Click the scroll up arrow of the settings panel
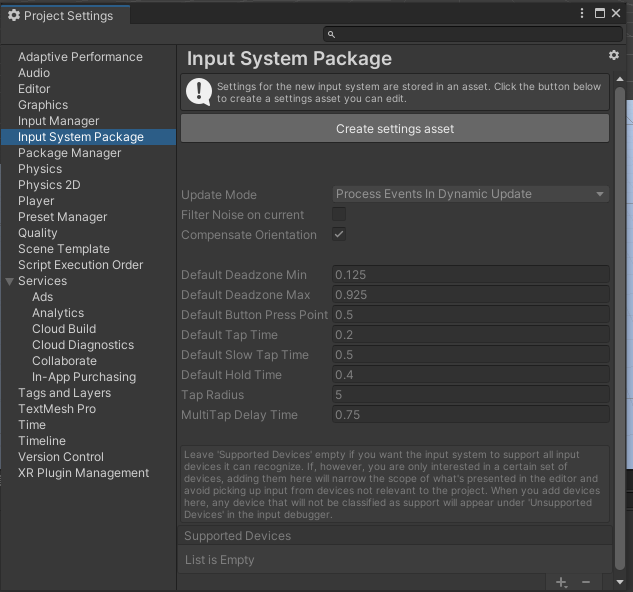Image resolution: width=633 pixels, height=592 pixels. click(620, 79)
